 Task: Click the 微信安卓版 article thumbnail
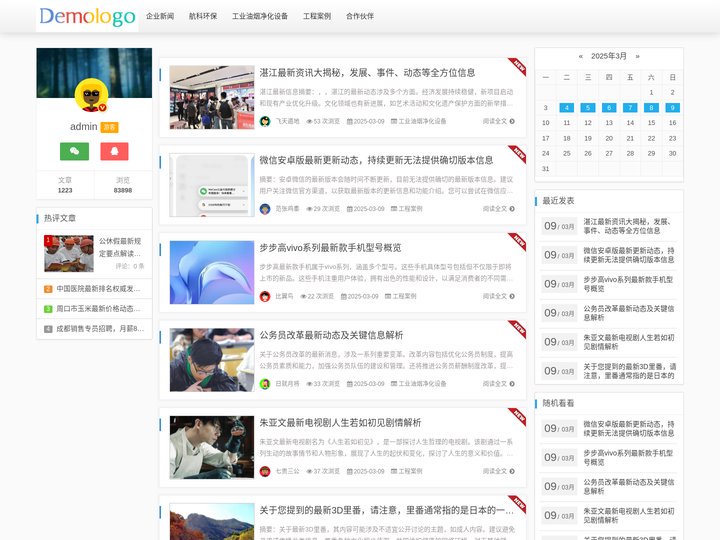point(212,185)
